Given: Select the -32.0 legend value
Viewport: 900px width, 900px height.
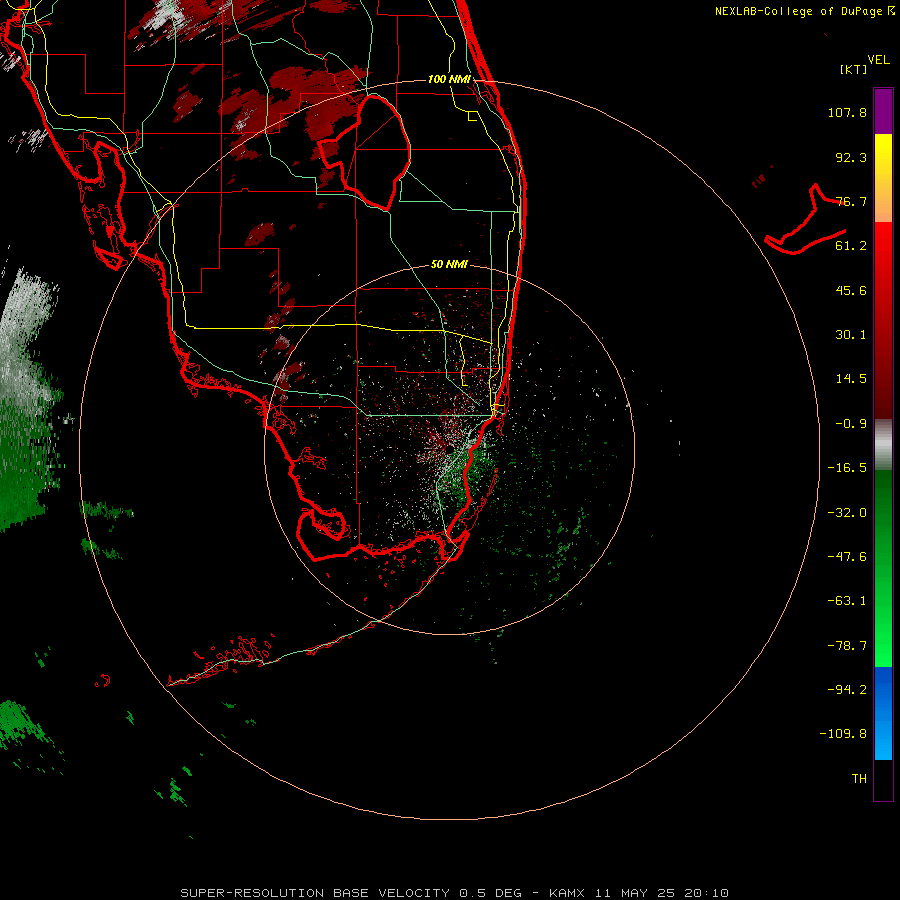Looking at the screenshot, I should click(847, 513).
